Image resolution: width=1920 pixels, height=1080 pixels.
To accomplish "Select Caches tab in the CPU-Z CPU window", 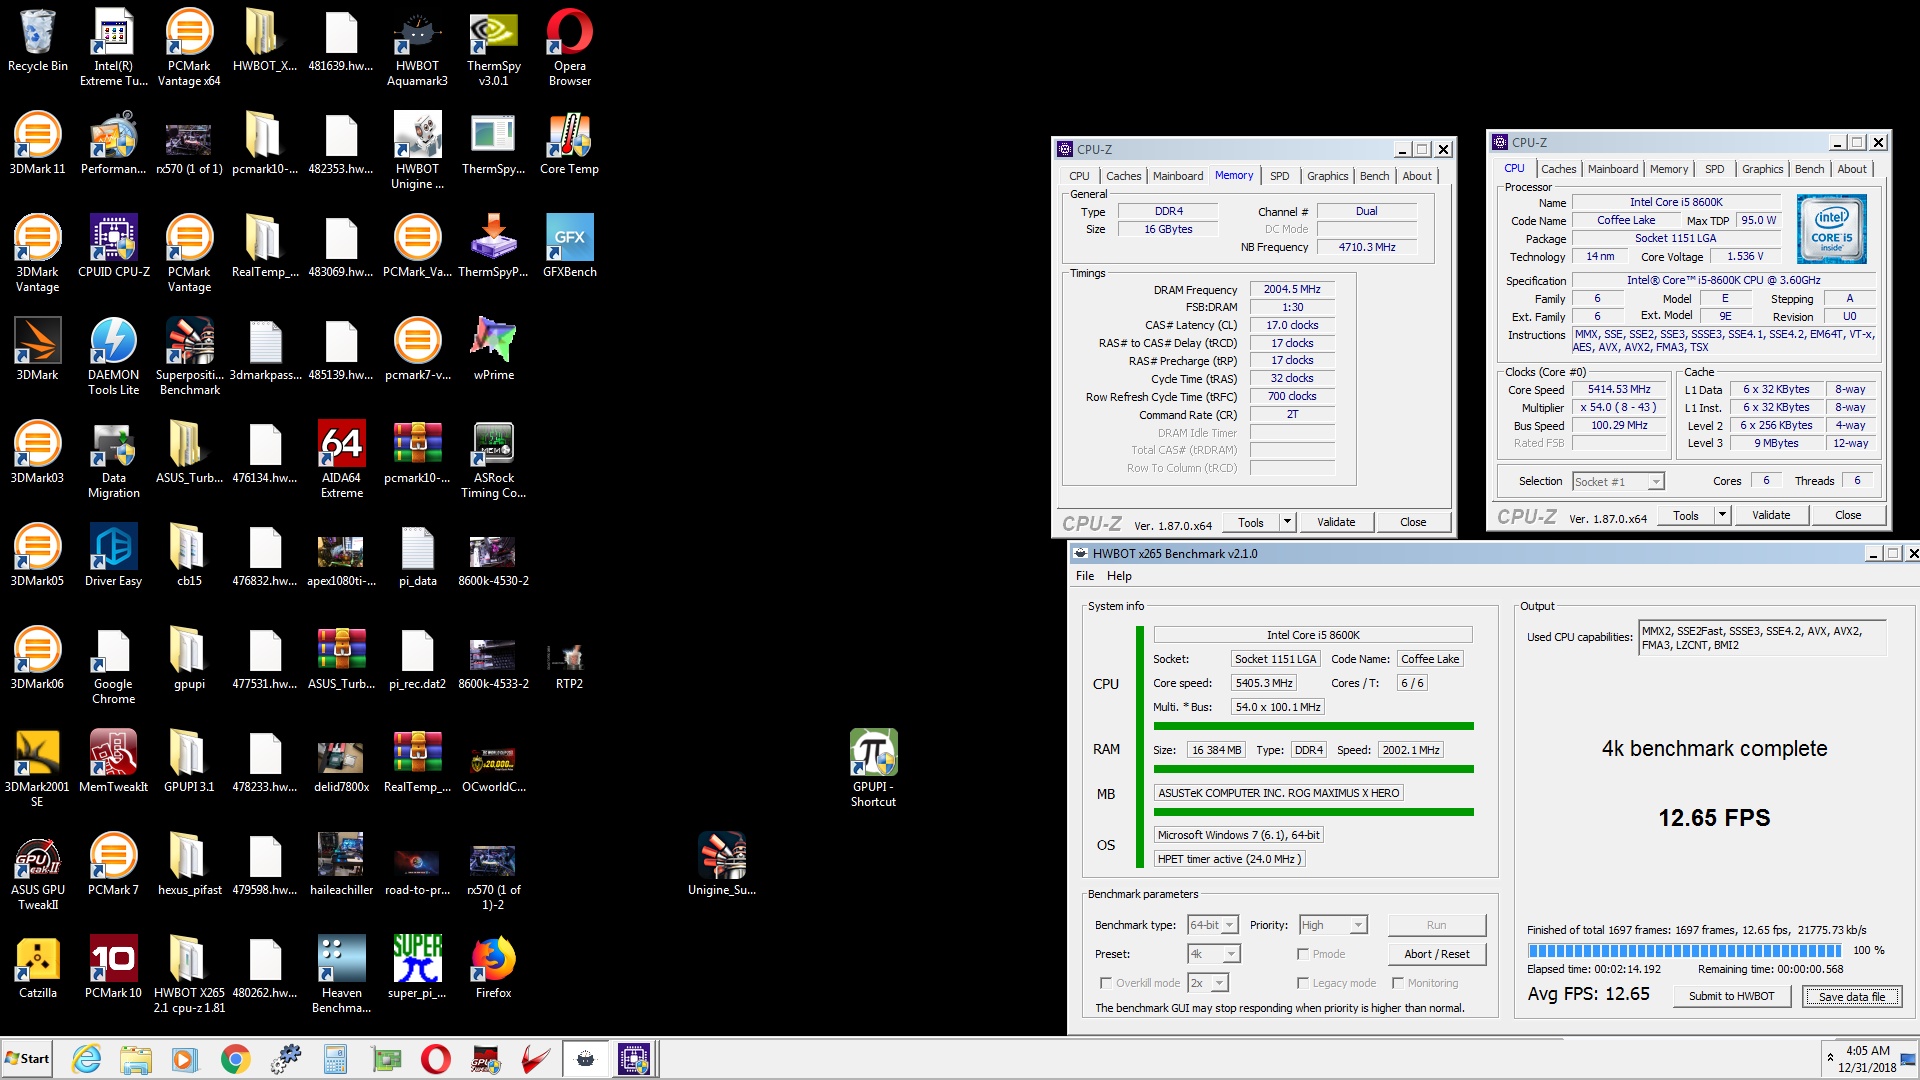I will [x=1558, y=169].
